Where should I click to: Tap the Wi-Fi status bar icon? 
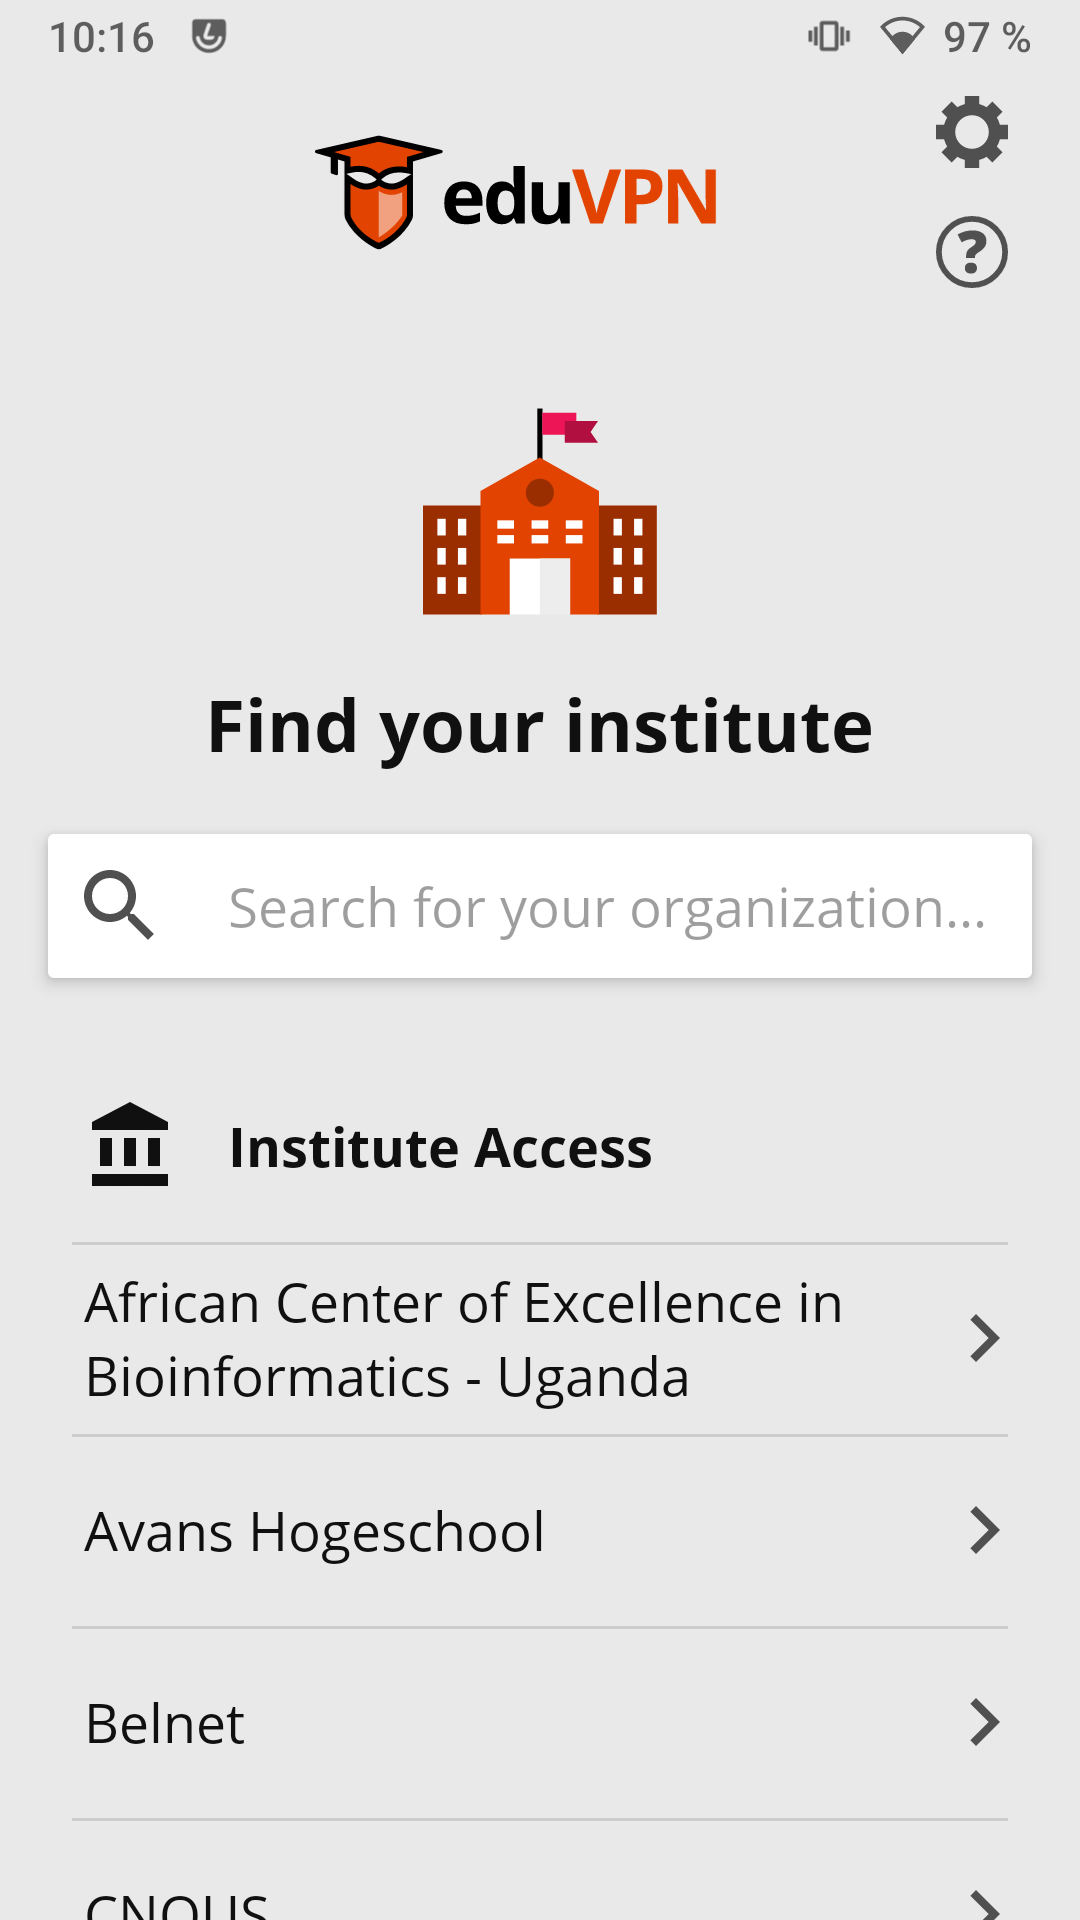[901, 37]
